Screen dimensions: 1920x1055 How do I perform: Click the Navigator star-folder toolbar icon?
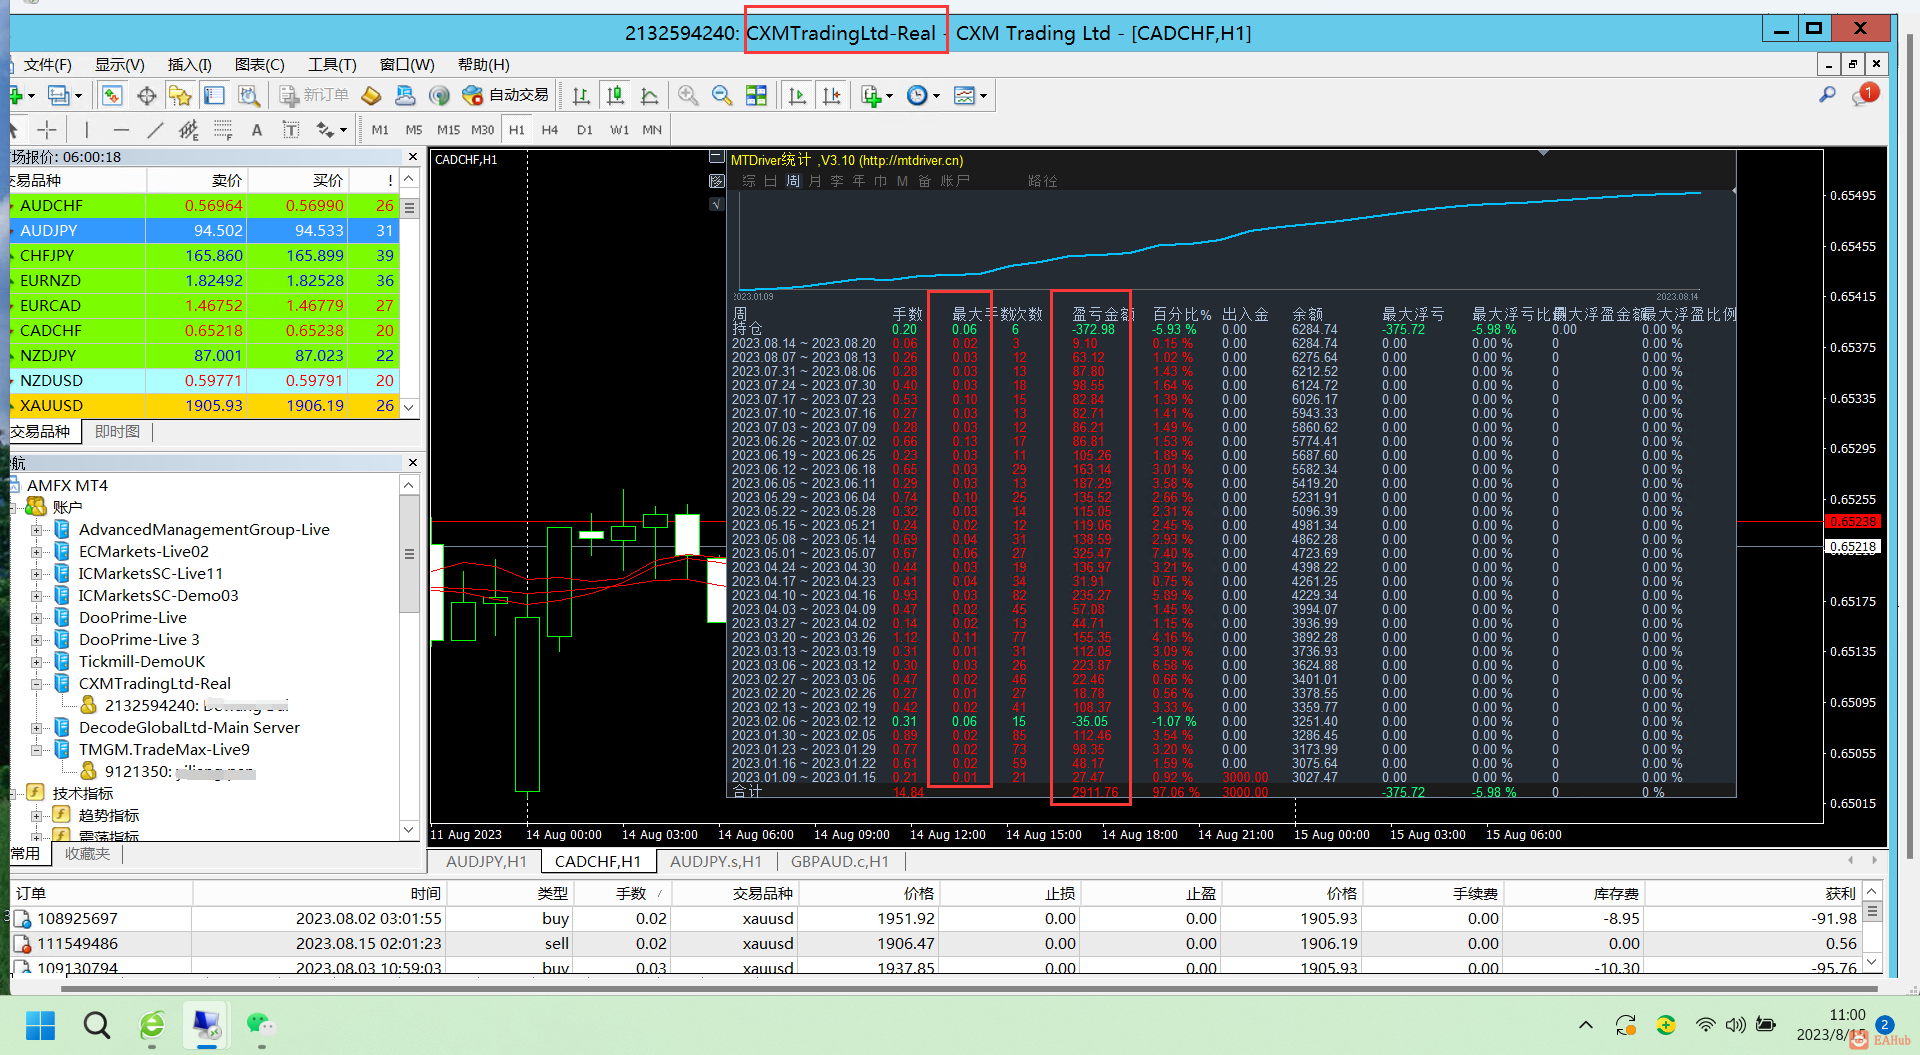[x=180, y=96]
